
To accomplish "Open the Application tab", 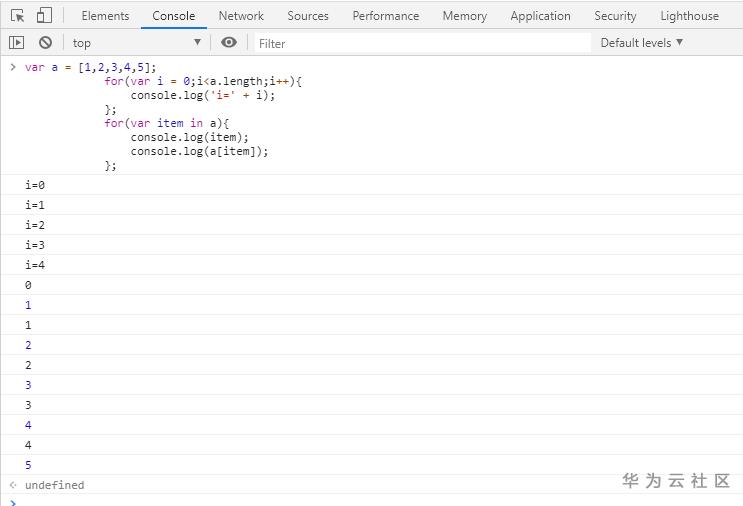I will [x=540, y=16].
